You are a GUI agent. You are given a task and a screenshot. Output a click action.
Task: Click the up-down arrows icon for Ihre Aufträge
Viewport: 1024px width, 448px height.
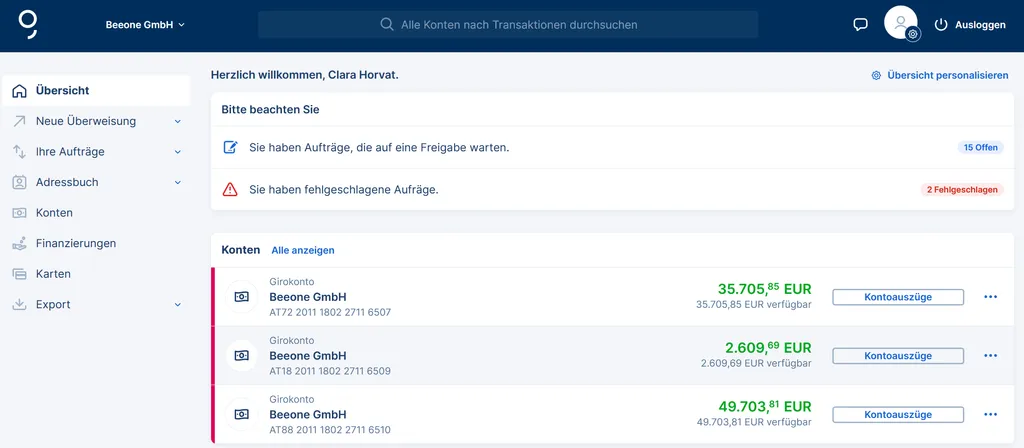pos(20,152)
